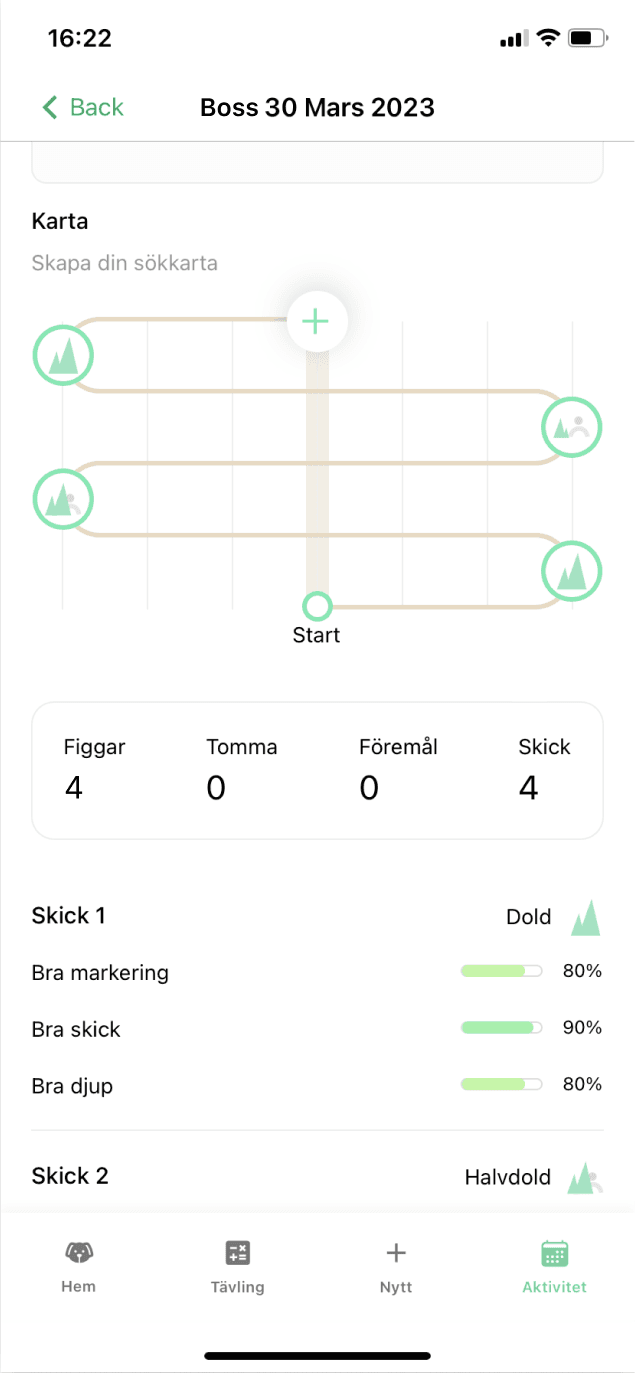Tap the Start point circle on map
The height and width of the screenshot is (1373, 635).
click(317, 606)
